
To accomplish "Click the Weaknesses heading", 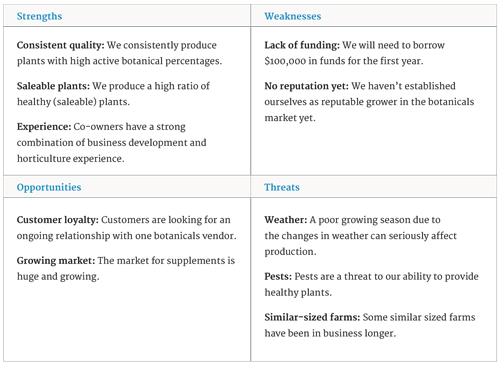I will coord(293,16).
